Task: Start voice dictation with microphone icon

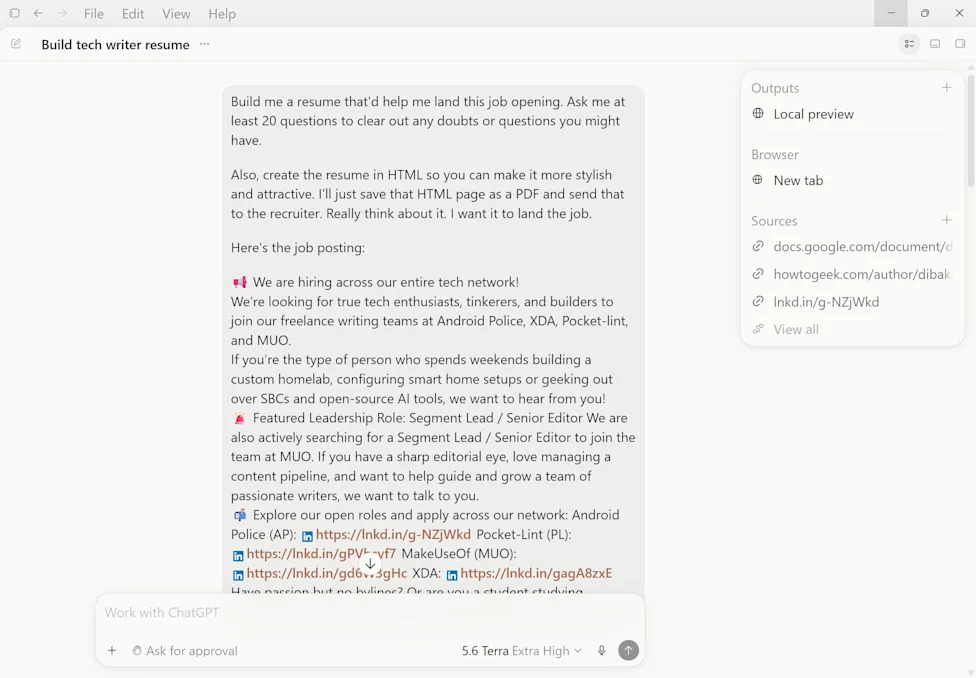Action: pyautogui.click(x=601, y=651)
